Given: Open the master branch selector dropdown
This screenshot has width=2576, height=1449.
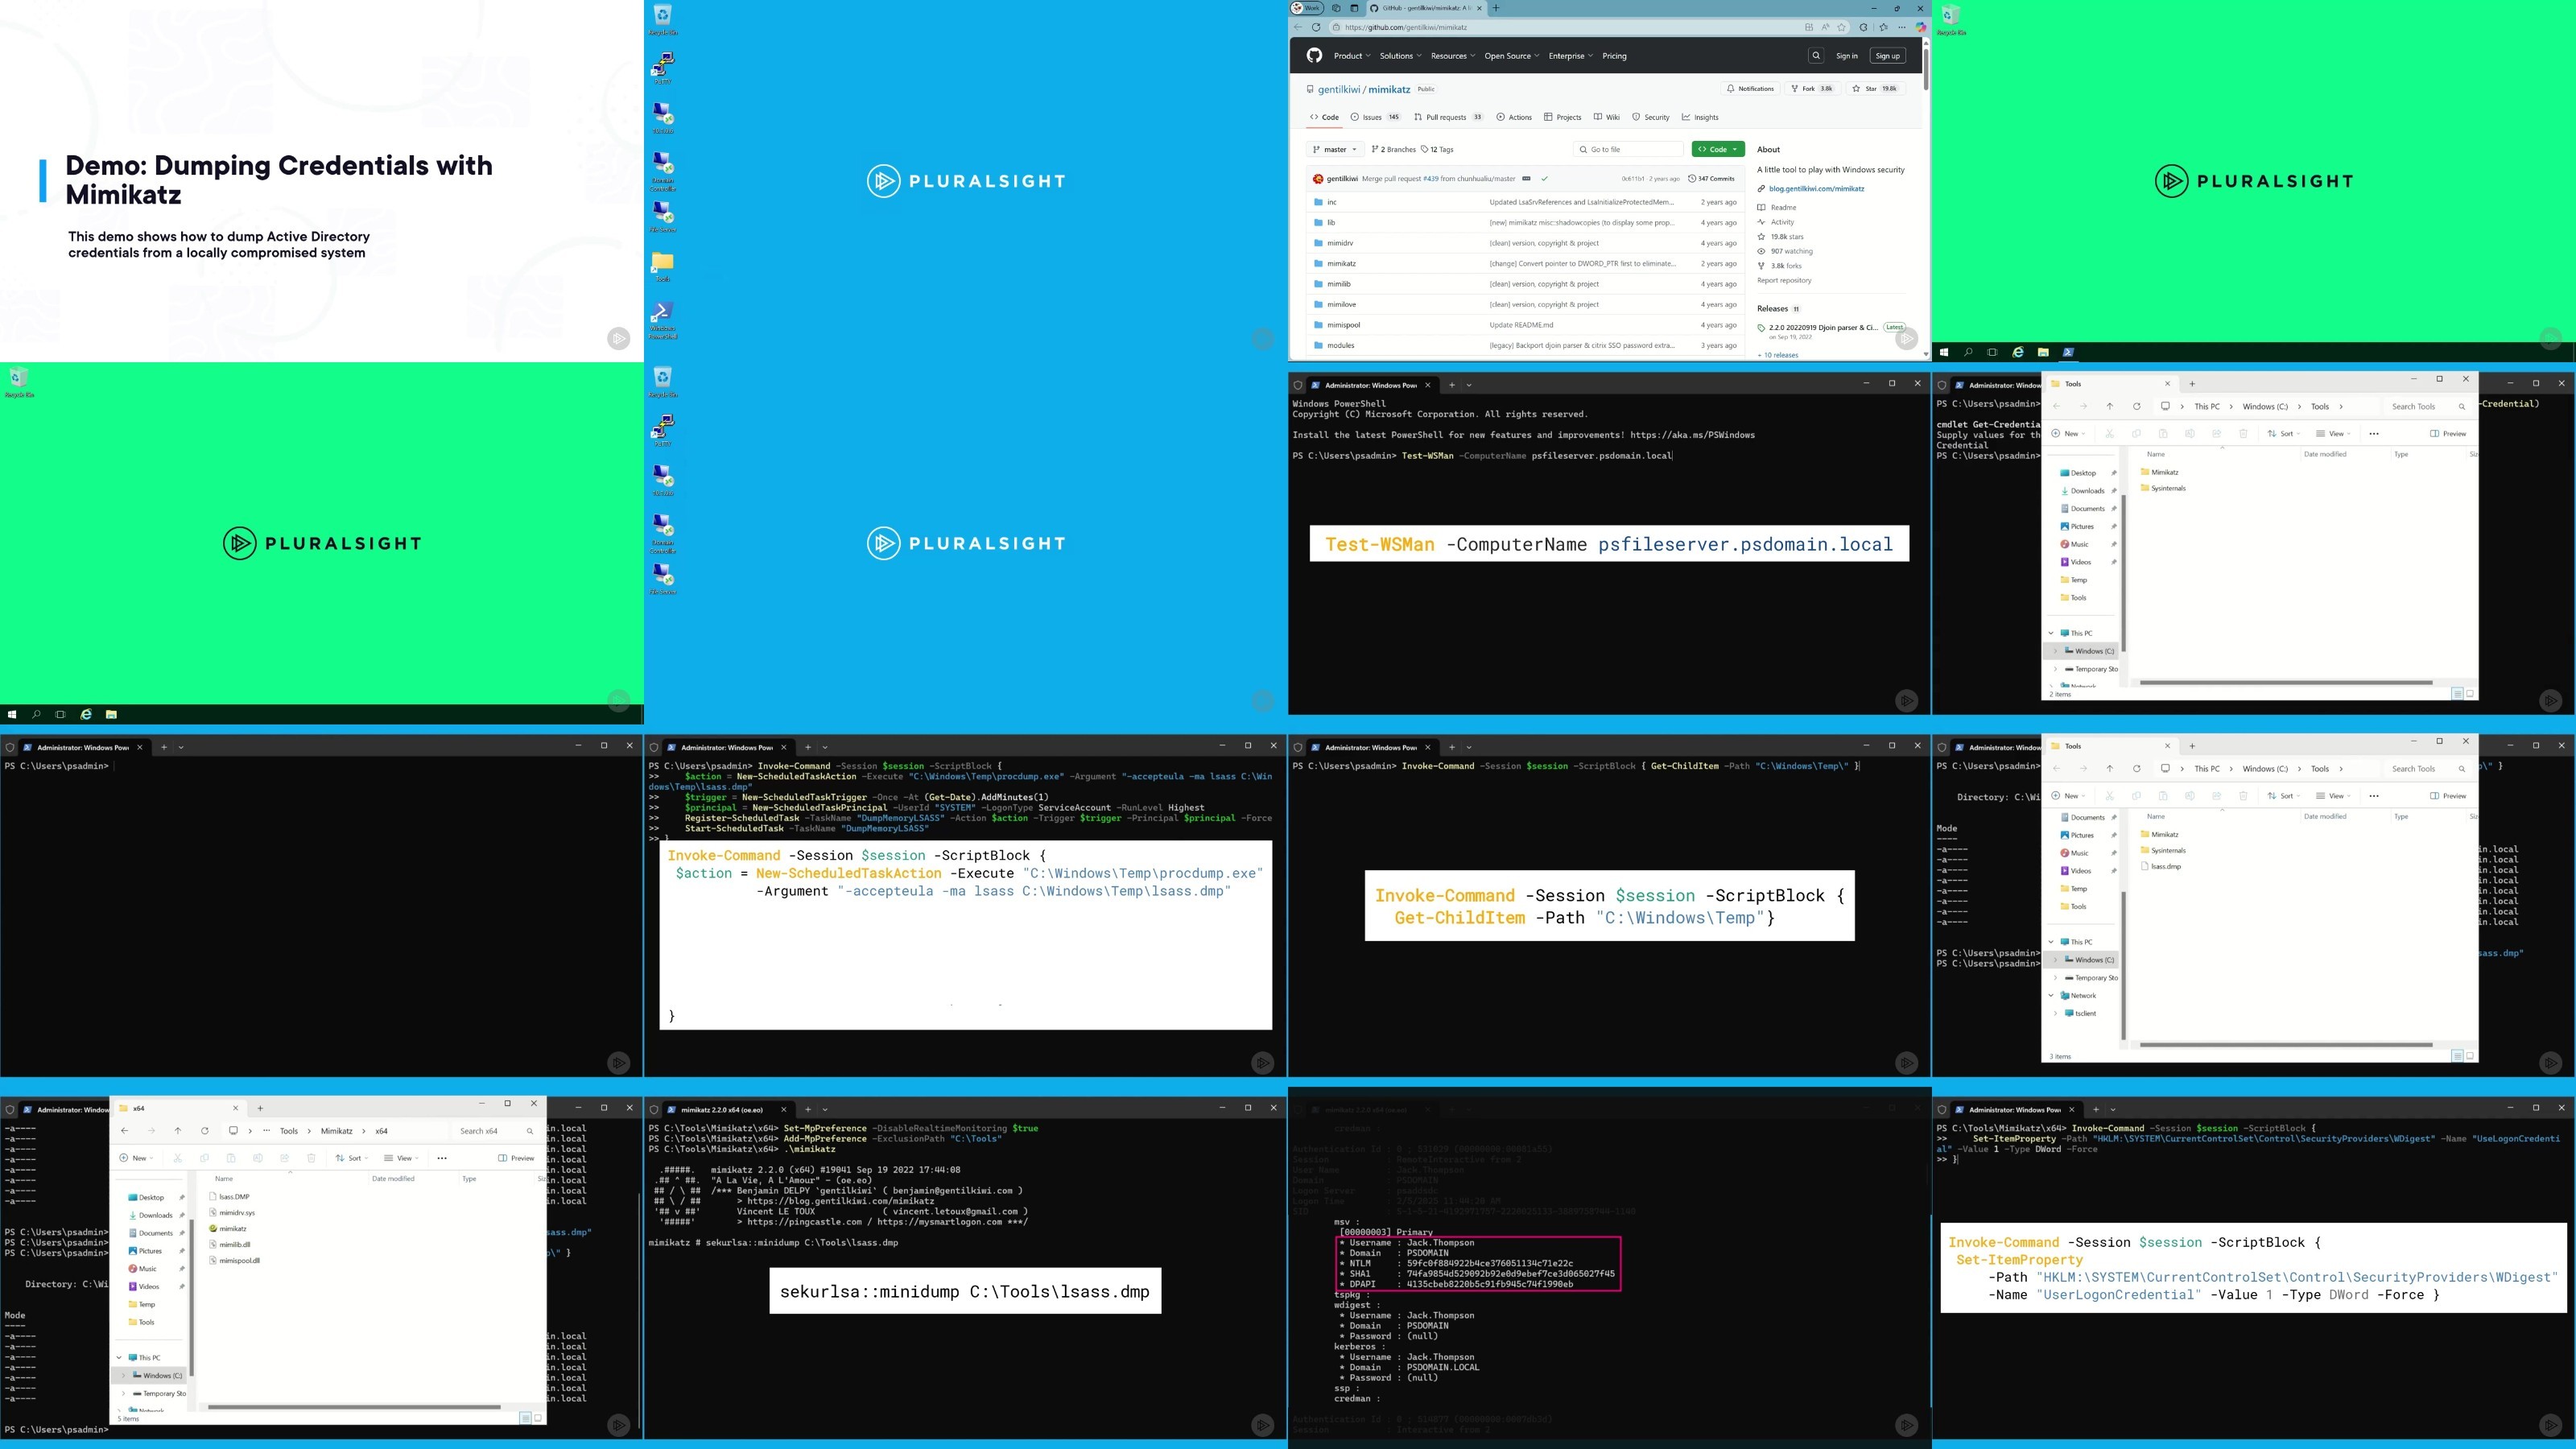Looking at the screenshot, I should 1335,150.
